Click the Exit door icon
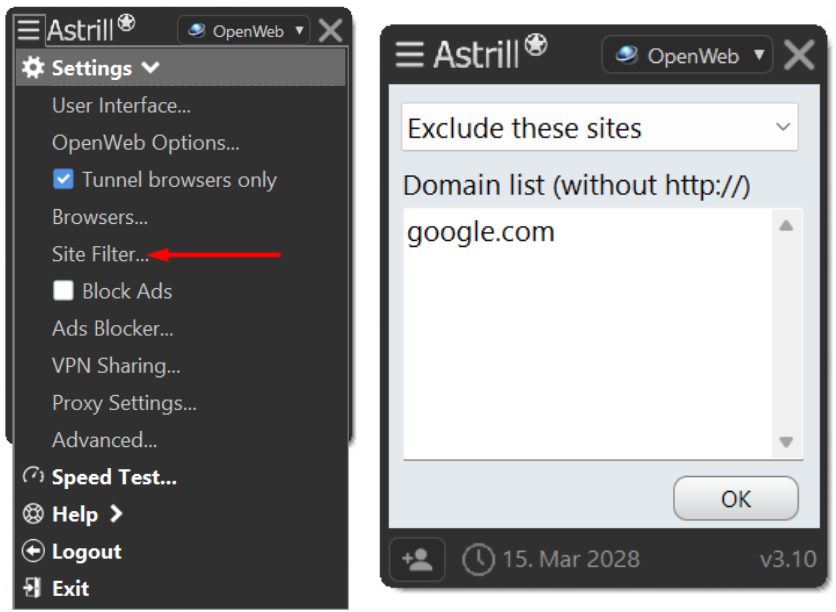 (32, 588)
